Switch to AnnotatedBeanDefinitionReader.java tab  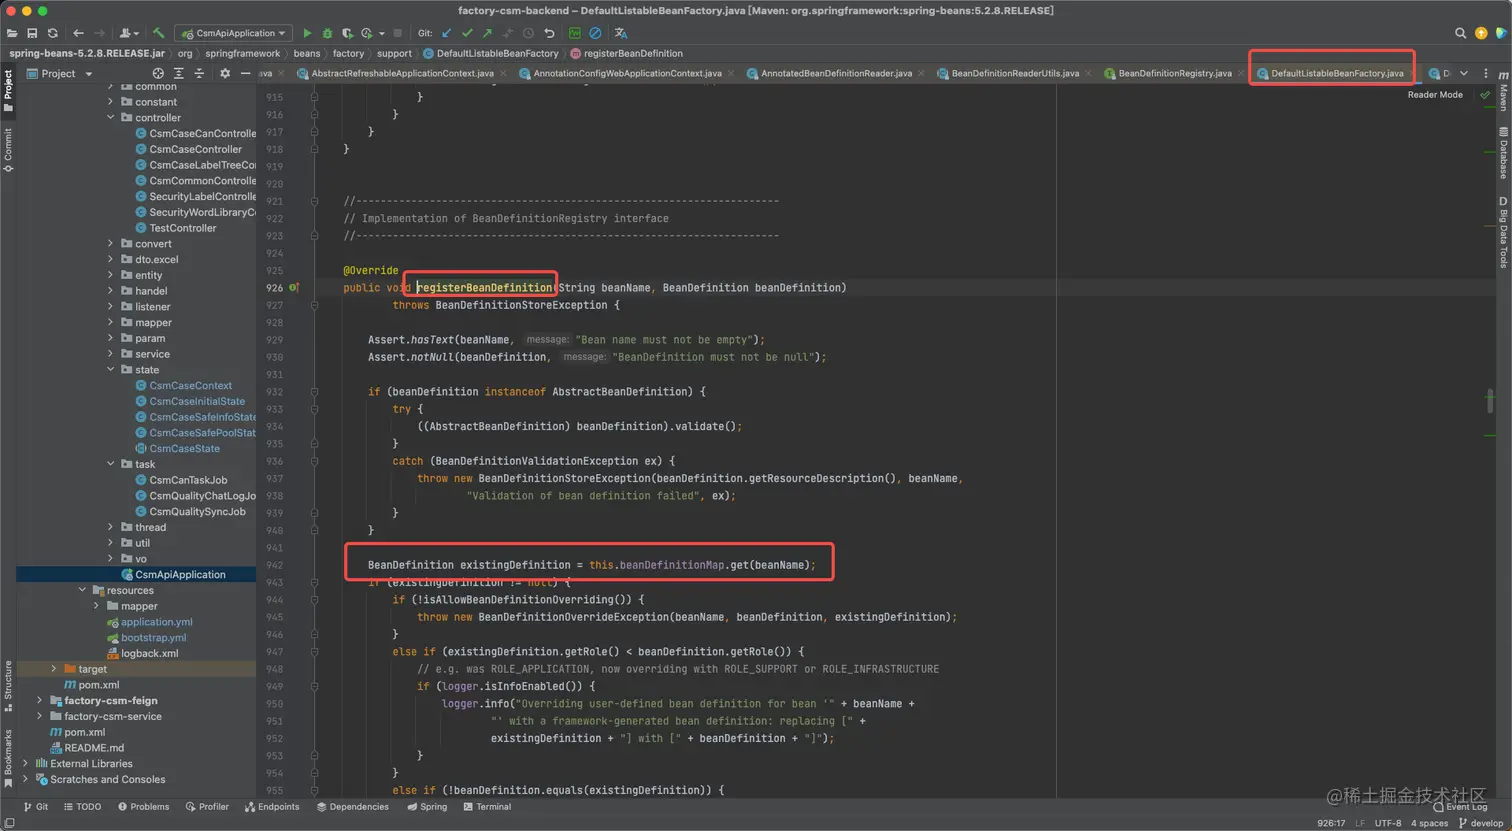[x=836, y=73]
